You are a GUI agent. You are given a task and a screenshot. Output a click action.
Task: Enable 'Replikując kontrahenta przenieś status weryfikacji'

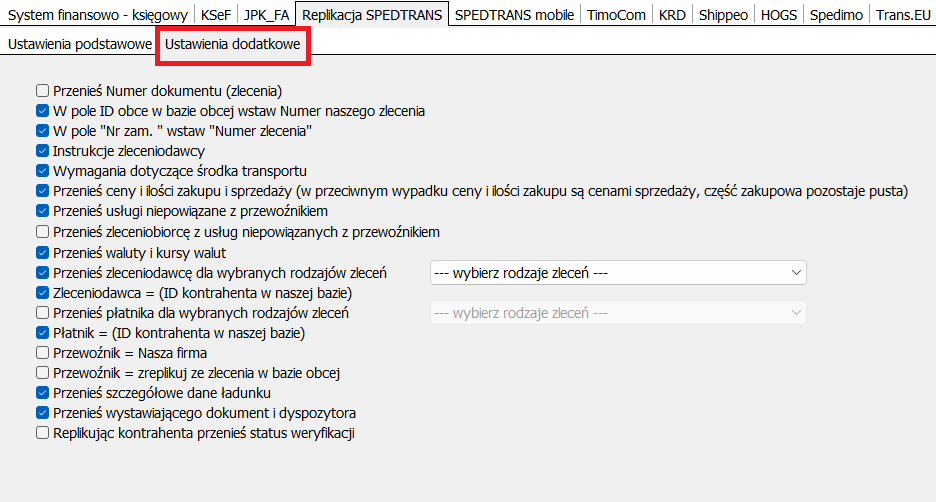43,433
